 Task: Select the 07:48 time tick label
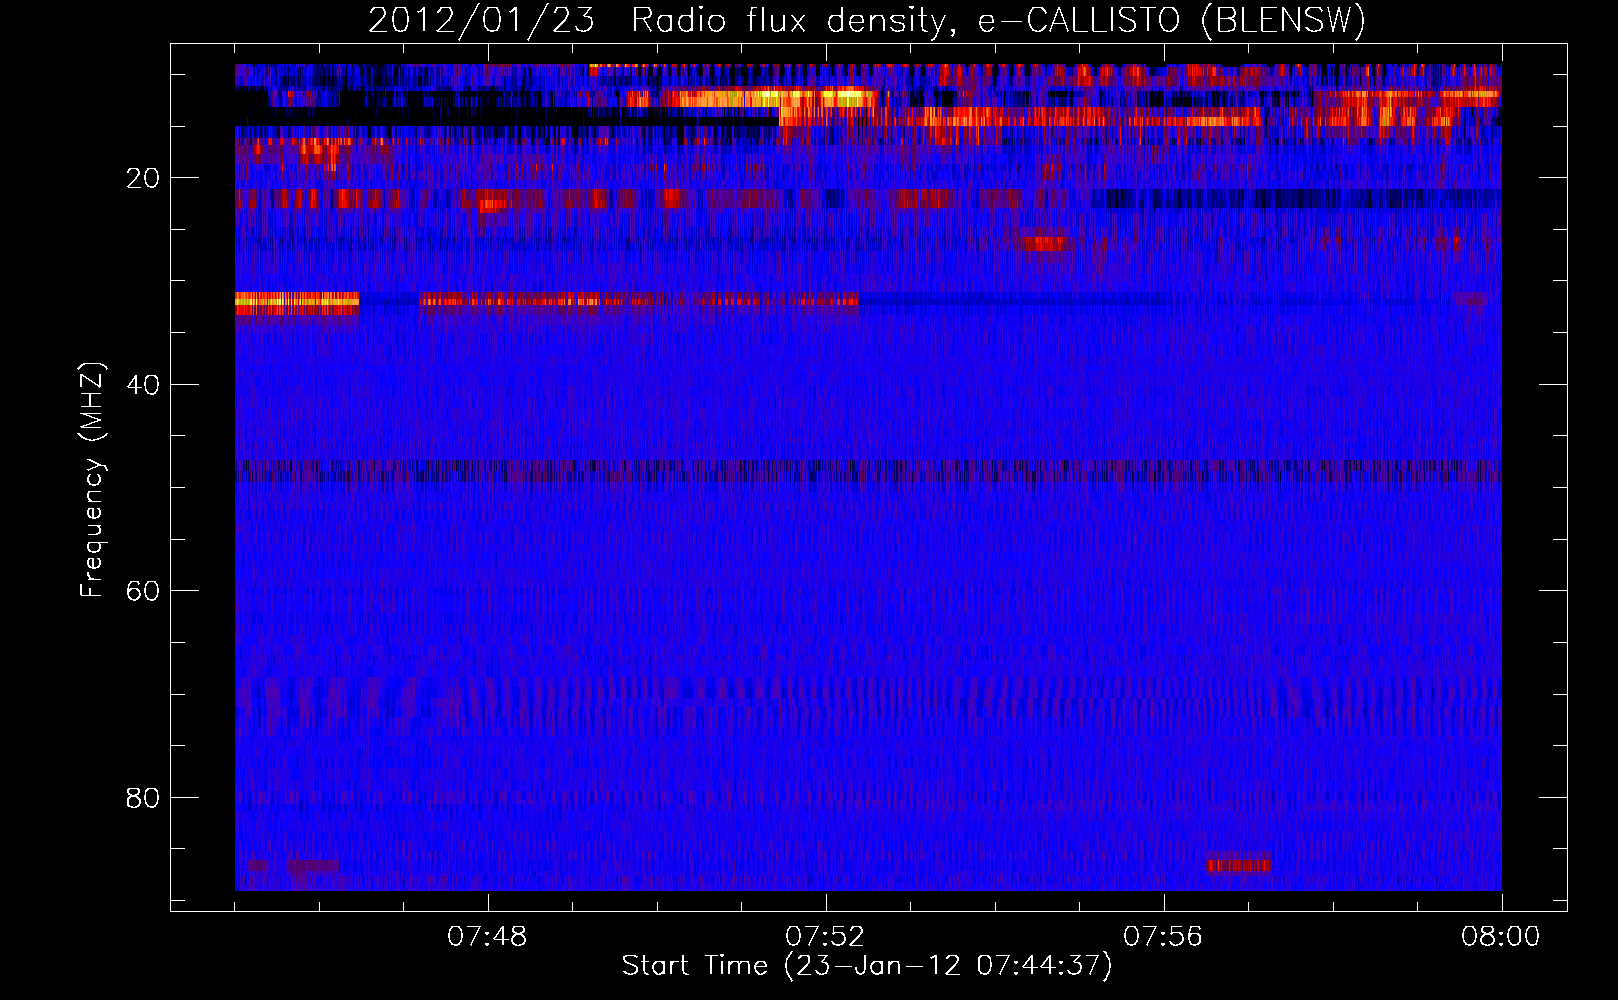[x=487, y=937]
